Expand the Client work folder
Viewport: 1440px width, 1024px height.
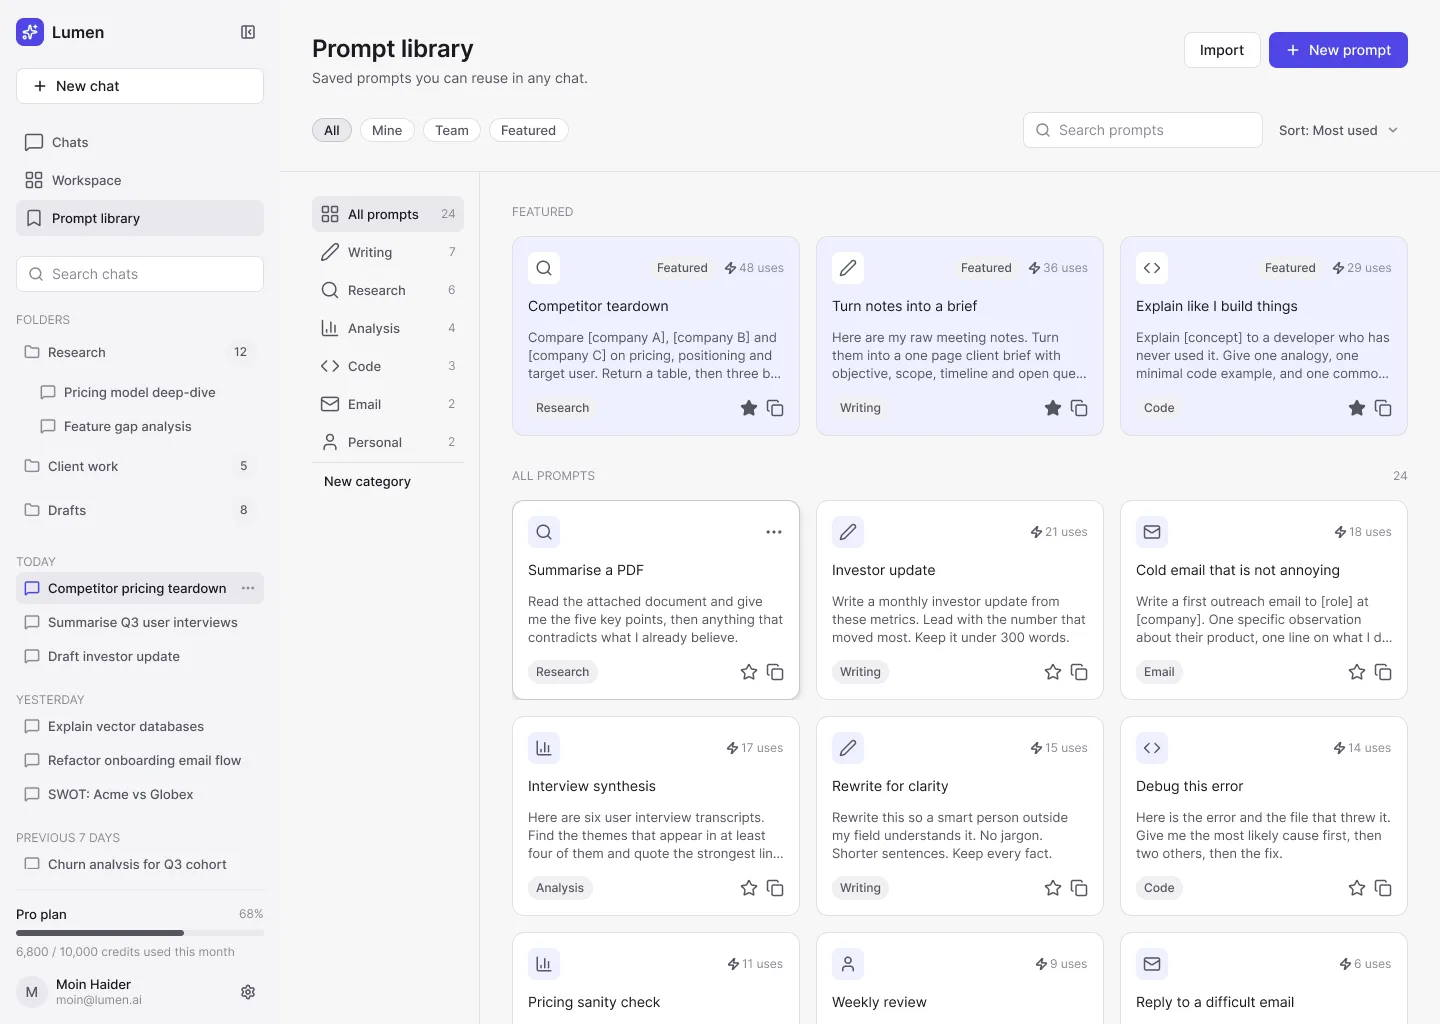click(140, 466)
